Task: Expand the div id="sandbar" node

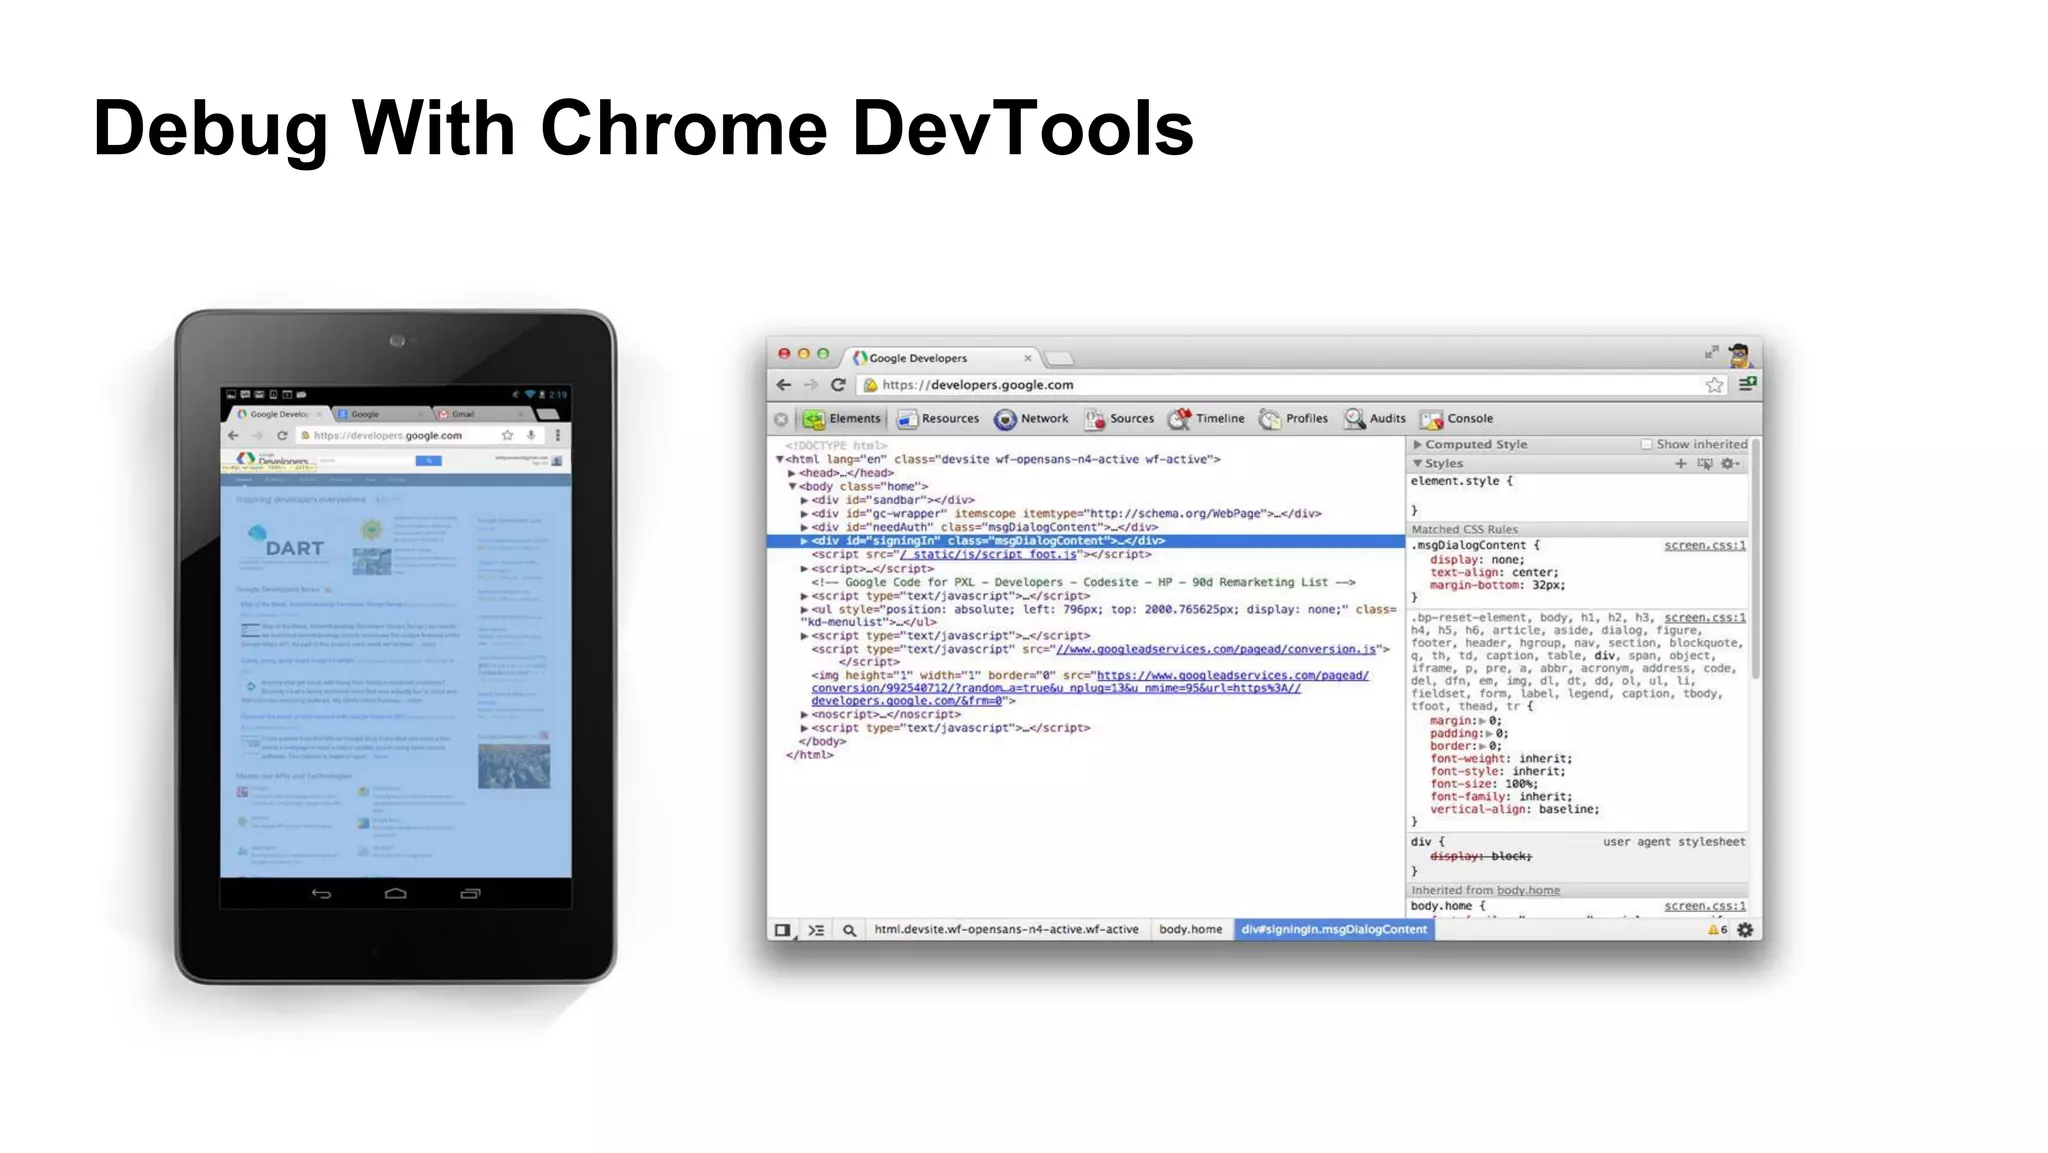Action: click(x=804, y=500)
